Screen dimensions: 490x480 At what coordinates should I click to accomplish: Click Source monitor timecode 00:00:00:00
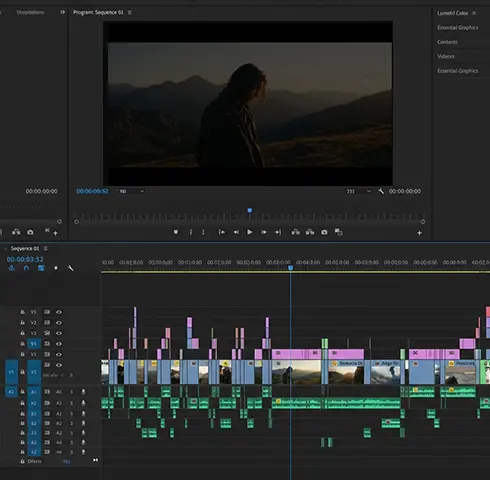tap(42, 191)
